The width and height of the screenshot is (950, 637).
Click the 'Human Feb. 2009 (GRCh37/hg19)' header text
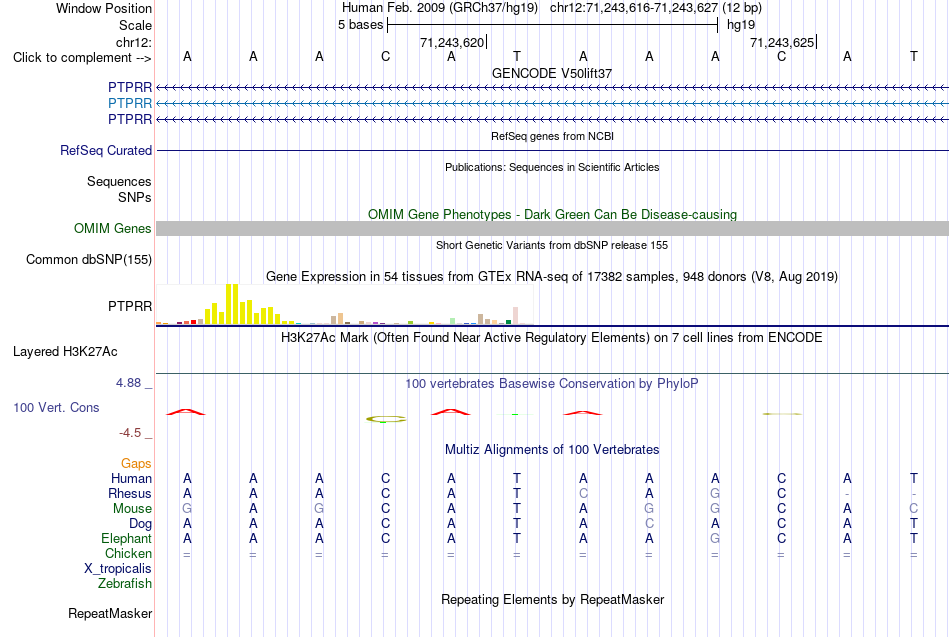point(440,8)
